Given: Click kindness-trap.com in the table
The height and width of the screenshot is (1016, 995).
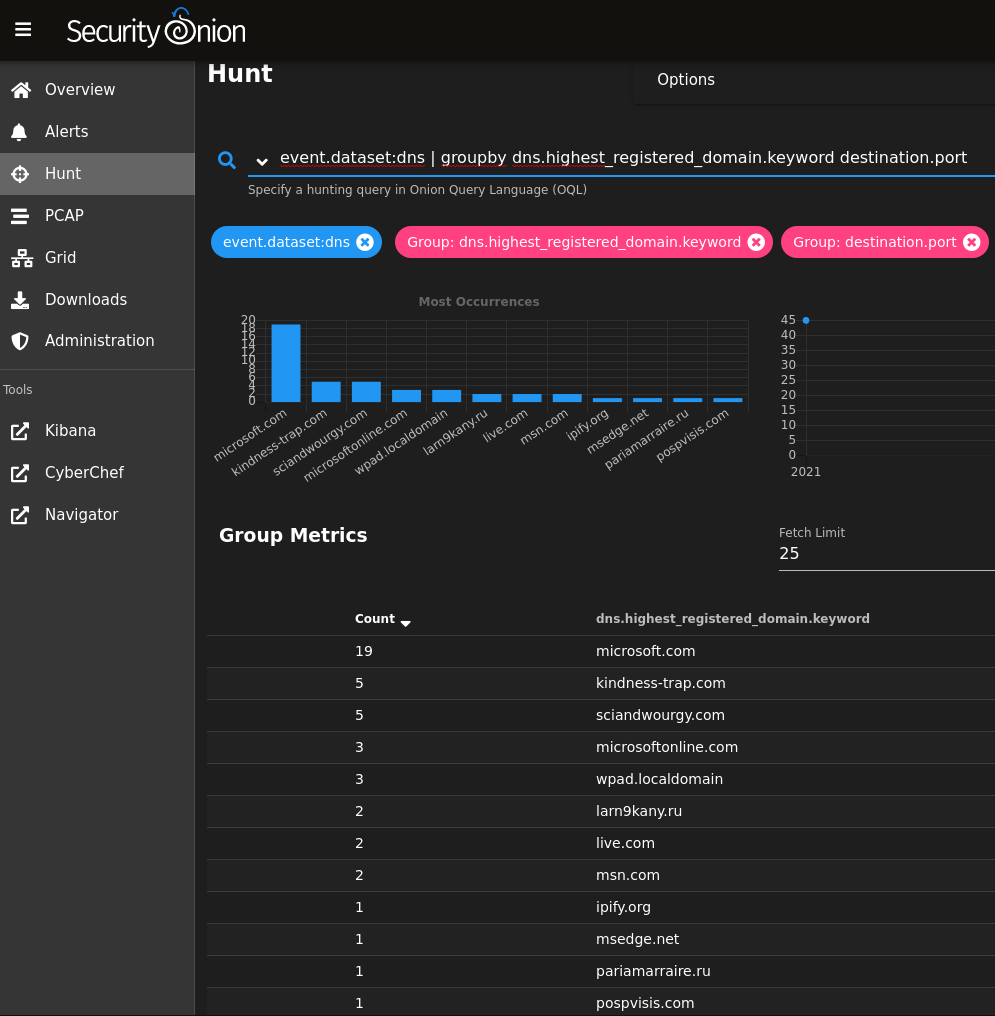Looking at the screenshot, I should coord(661,684).
